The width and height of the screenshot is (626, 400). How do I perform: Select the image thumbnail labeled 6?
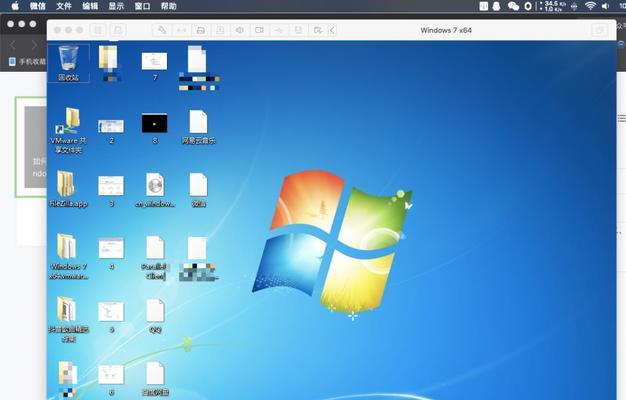tap(111, 380)
